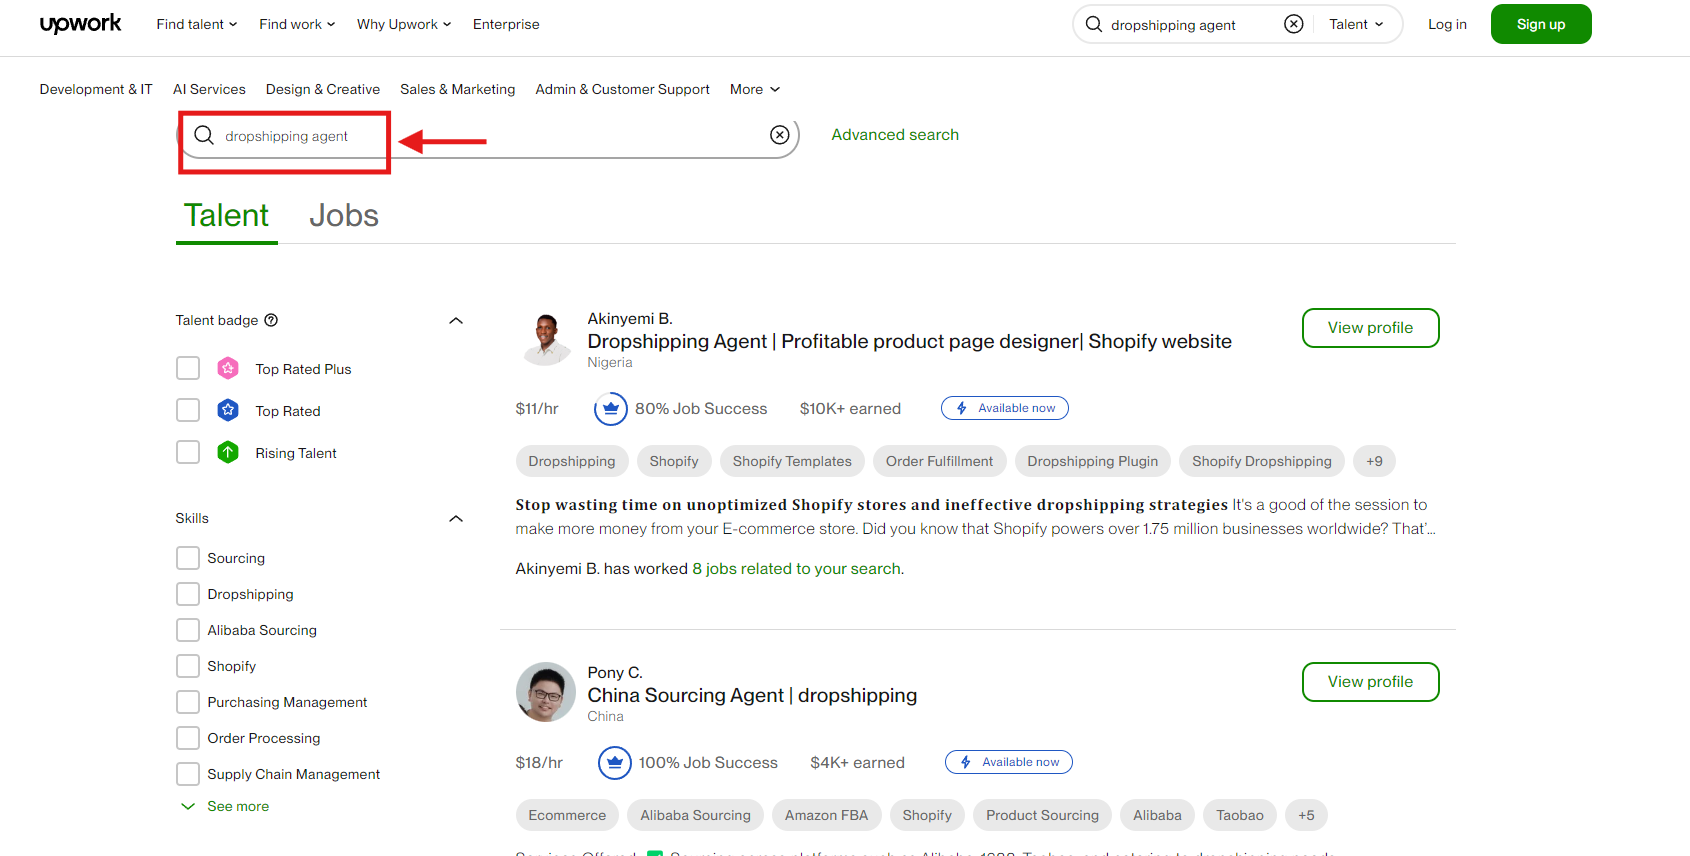Expand the More categories dropdown

click(755, 89)
